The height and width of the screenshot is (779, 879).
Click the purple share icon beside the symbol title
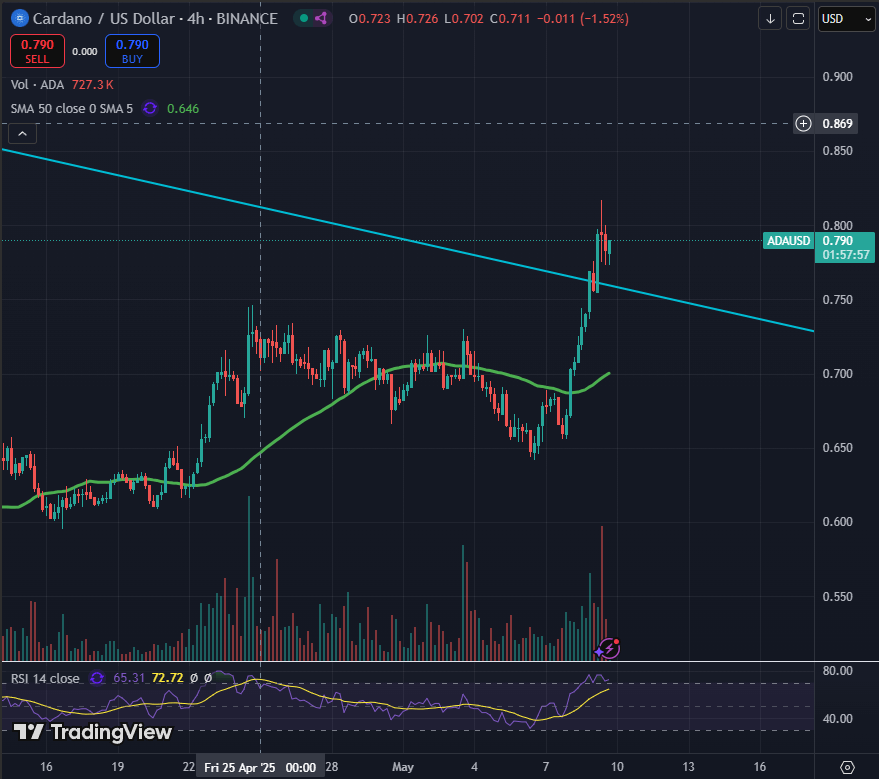pos(321,18)
